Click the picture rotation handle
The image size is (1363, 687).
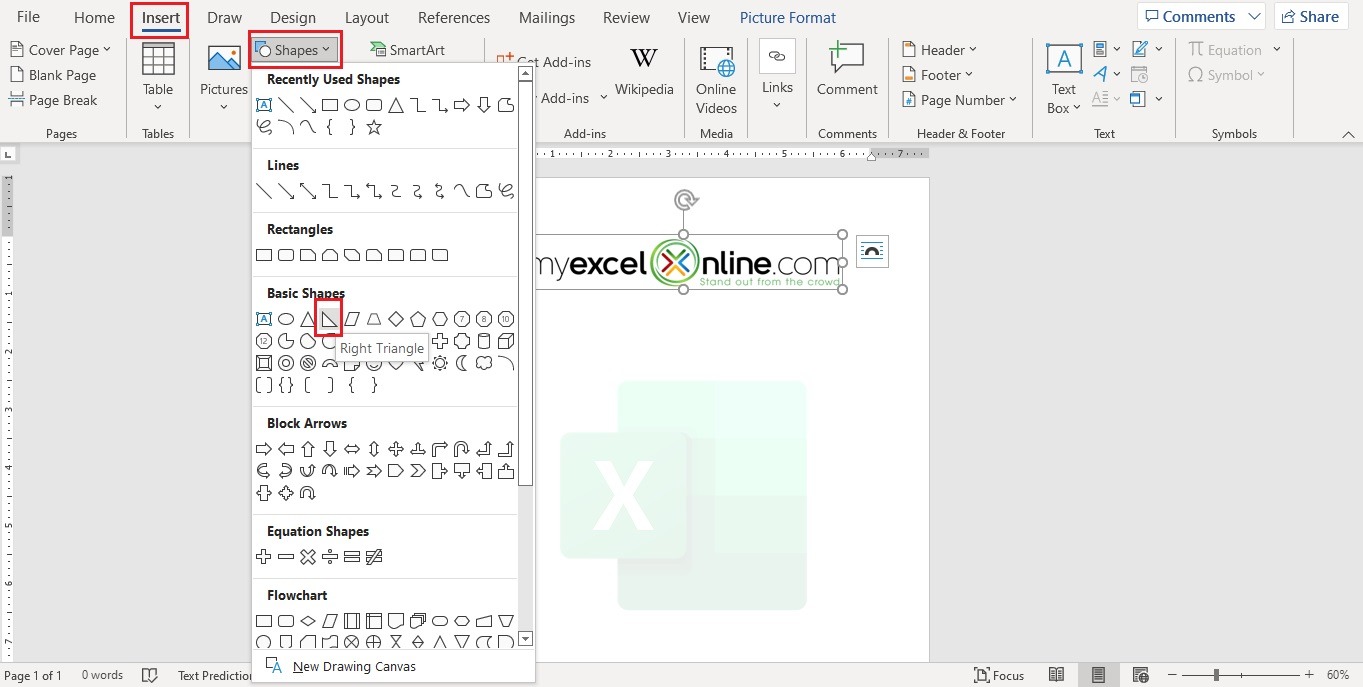click(685, 200)
